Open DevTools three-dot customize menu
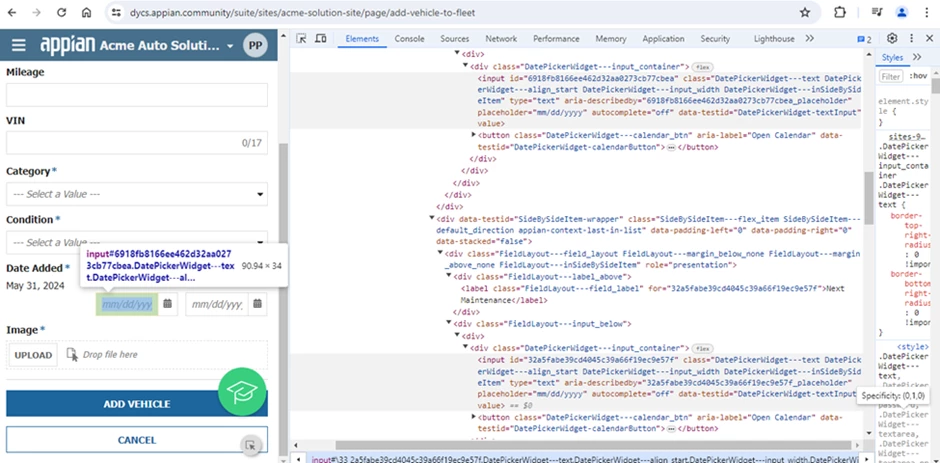The image size is (940, 463). point(911,38)
